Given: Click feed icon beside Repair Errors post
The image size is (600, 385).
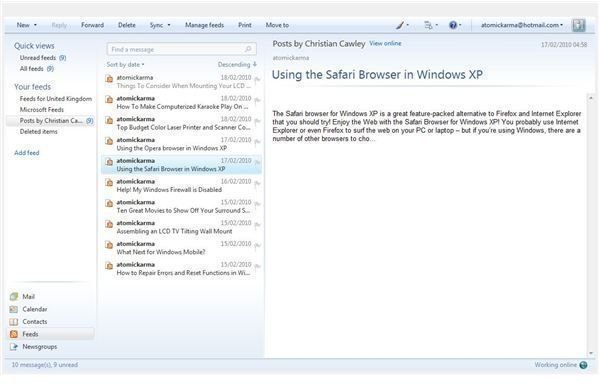Looking at the screenshot, I should coord(109,266).
